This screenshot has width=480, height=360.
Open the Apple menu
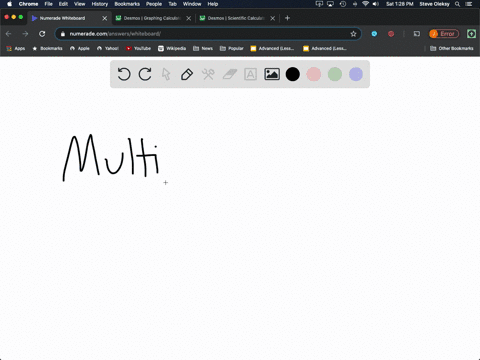coord(9,4)
